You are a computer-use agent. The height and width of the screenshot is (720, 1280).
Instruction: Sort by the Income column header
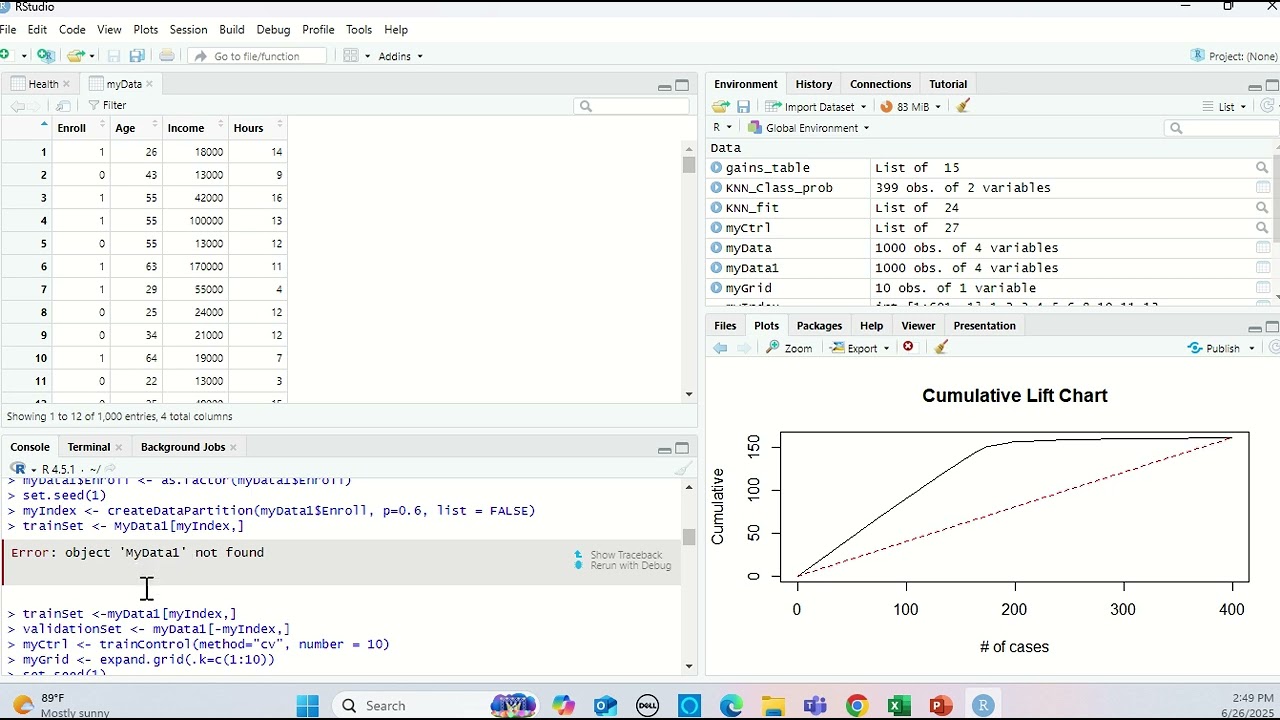coord(194,128)
